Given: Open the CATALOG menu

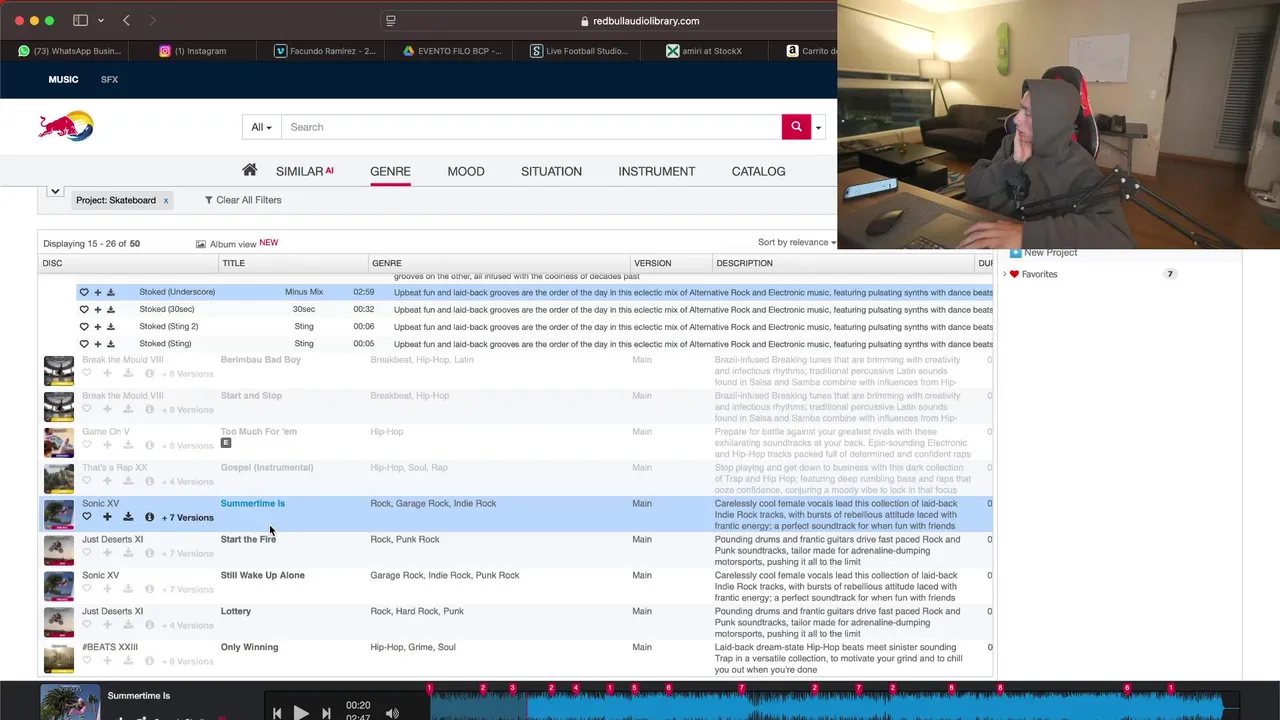Looking at the screenshot, I should click(758, 171).
